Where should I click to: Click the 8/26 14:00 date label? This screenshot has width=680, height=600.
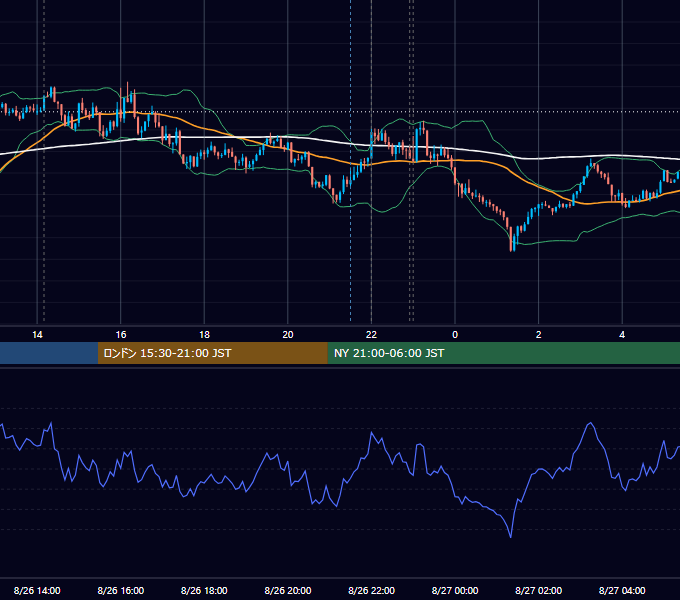[x=37, y=590]
